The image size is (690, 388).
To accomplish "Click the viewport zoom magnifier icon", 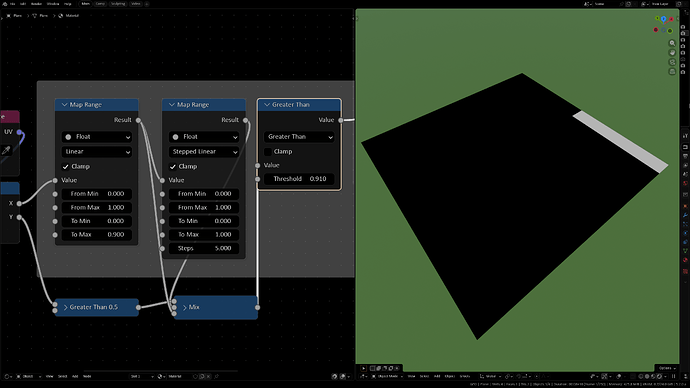I will [672, 43].
